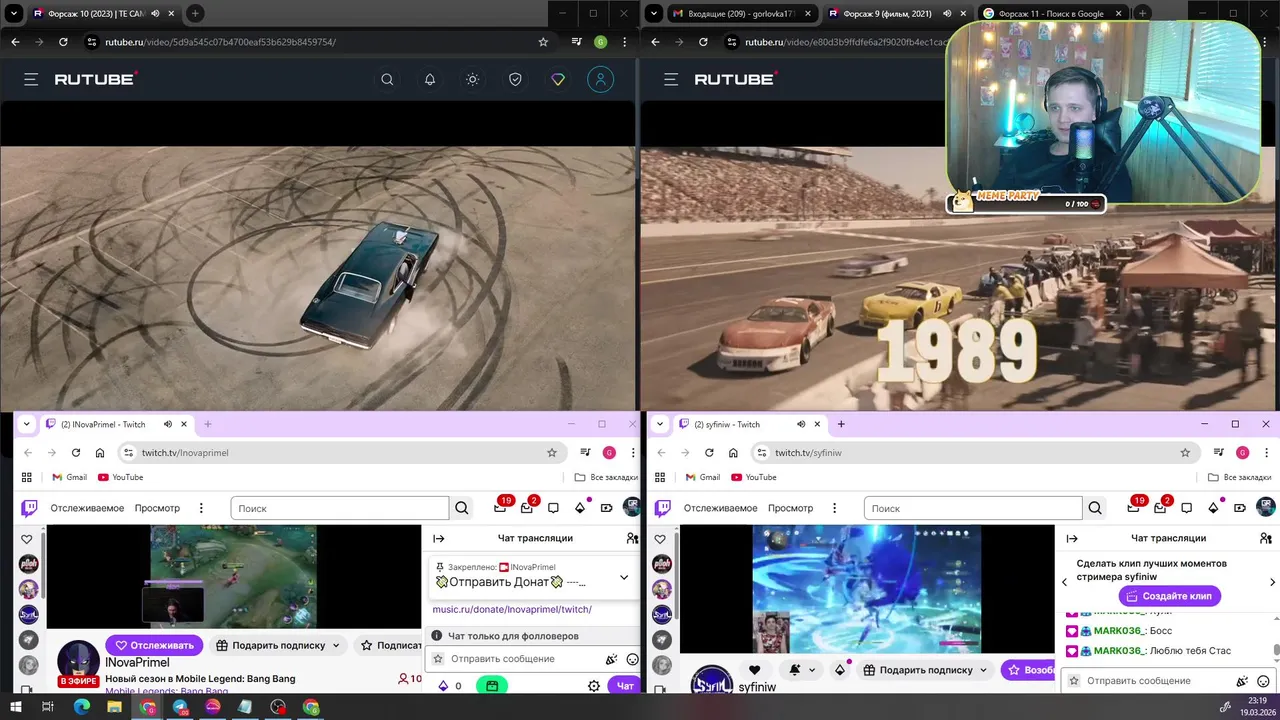The height and width of the screenshot is (720, 1280).
Task: Open whispers speech bubble in INovaPrimel window
Action: point(553,508)
